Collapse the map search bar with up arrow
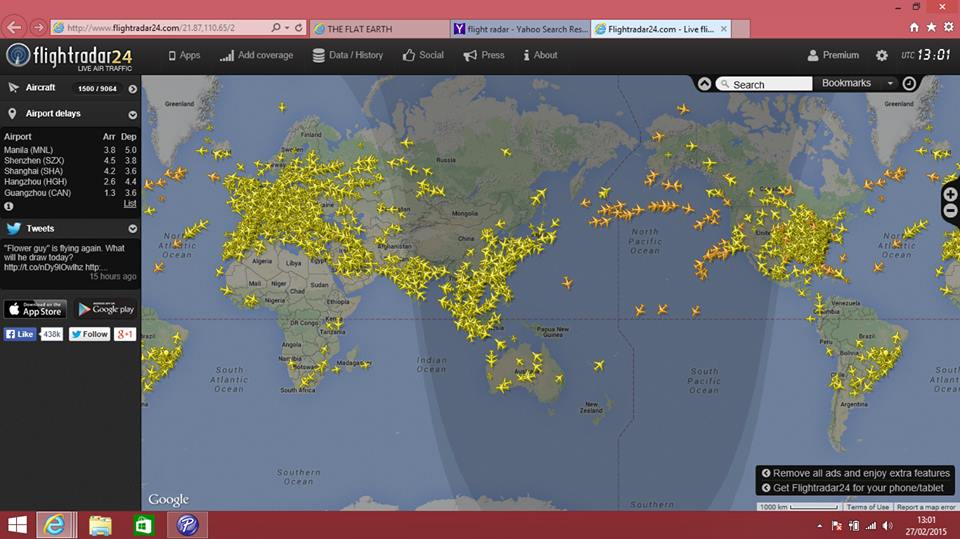 tap(705, 84)
